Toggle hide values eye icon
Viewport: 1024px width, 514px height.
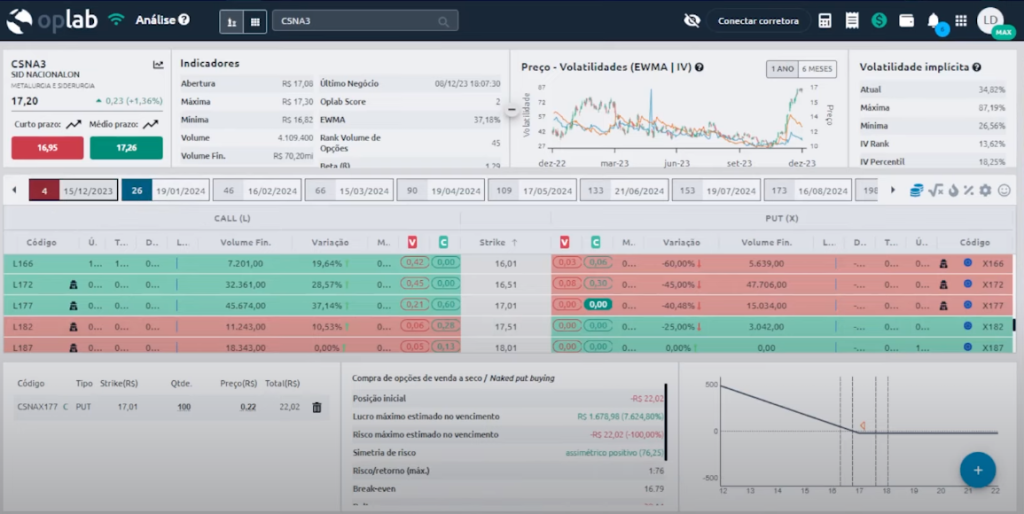point(691,20)
